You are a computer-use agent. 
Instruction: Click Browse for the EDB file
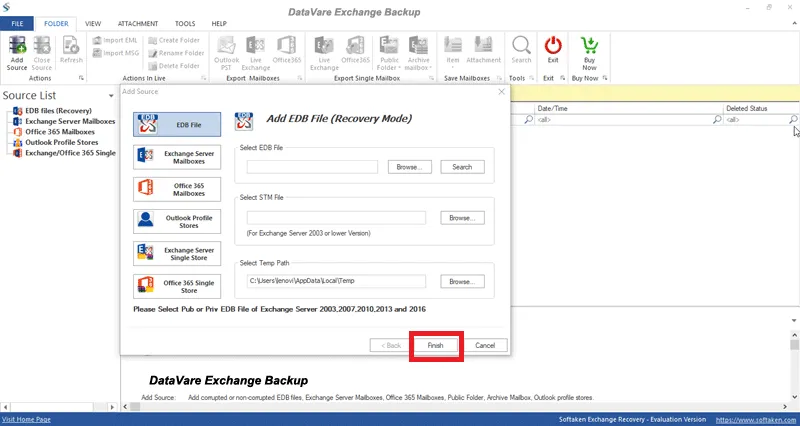click(410, 167)
